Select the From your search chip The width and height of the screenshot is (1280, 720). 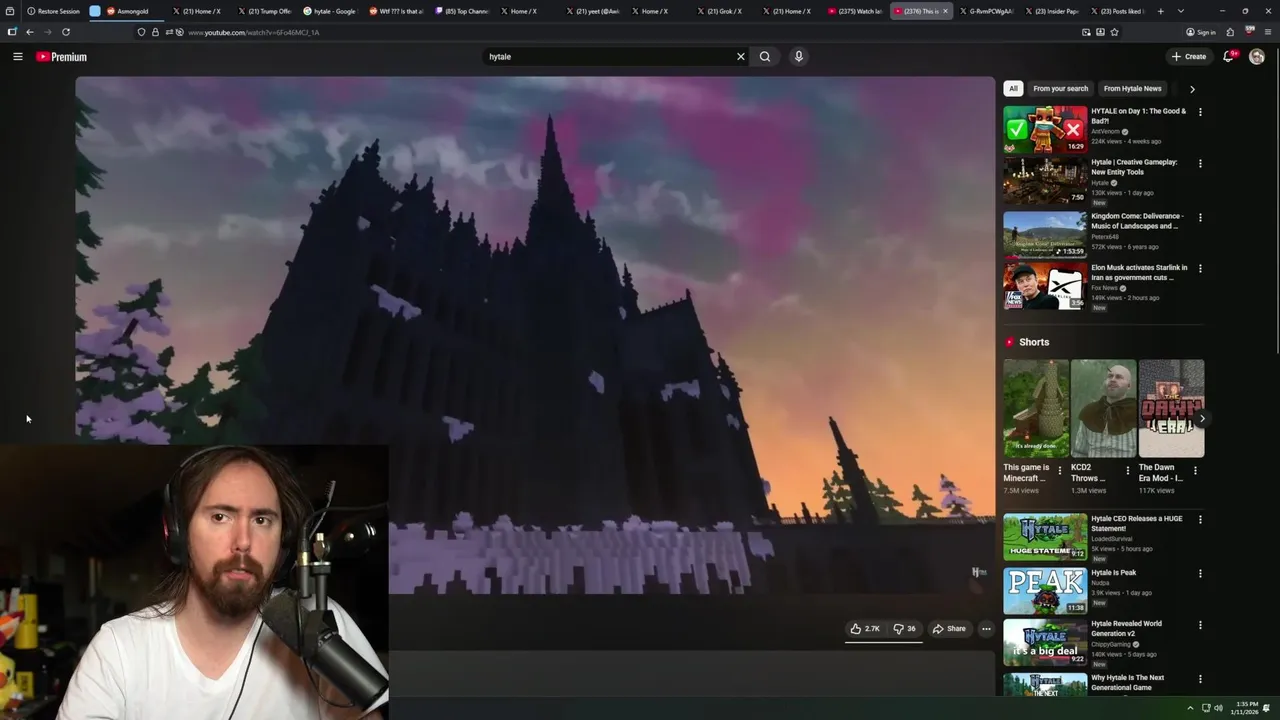(x=1060, y=88)
